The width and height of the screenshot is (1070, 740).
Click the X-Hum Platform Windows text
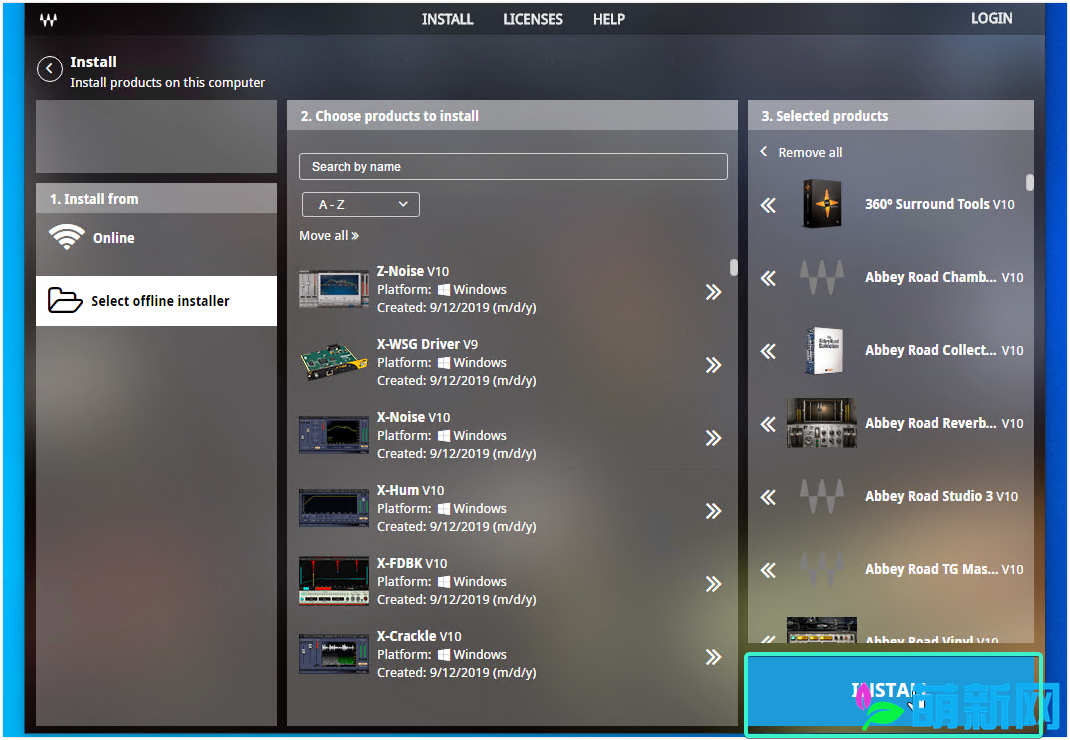[442, 509]
